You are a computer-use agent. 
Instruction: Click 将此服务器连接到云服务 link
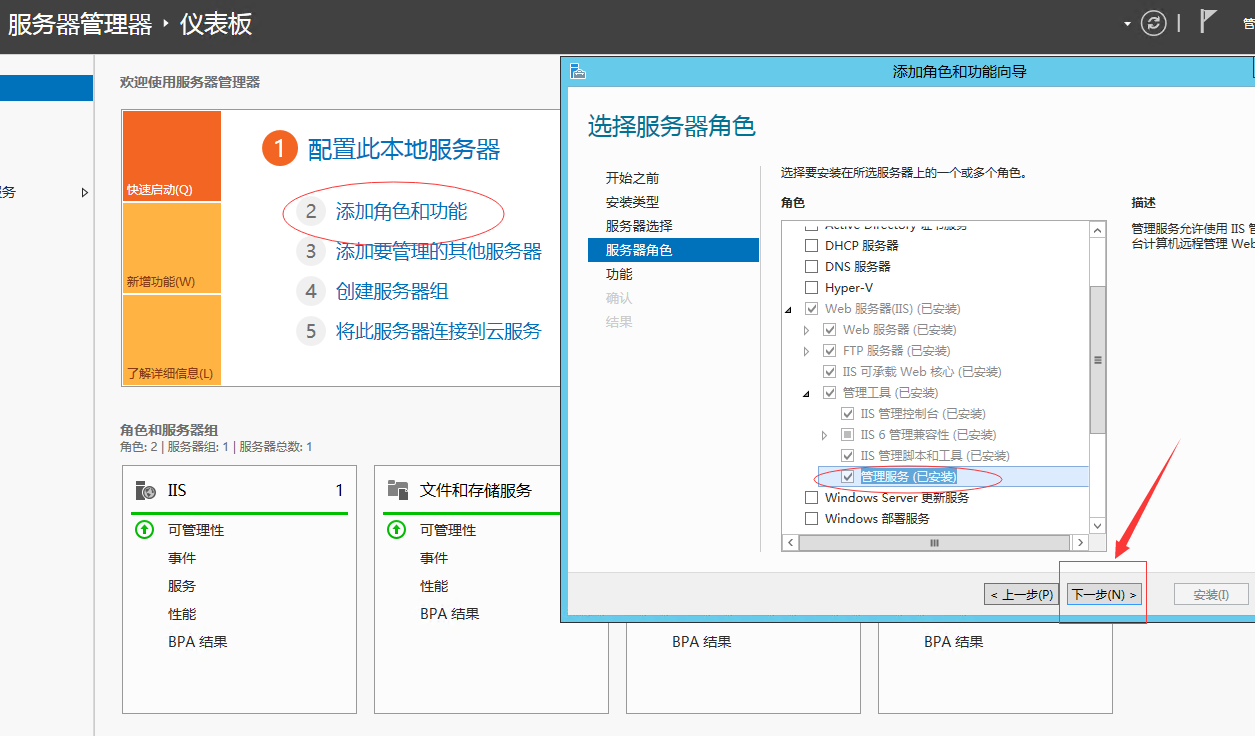point(438,331)
